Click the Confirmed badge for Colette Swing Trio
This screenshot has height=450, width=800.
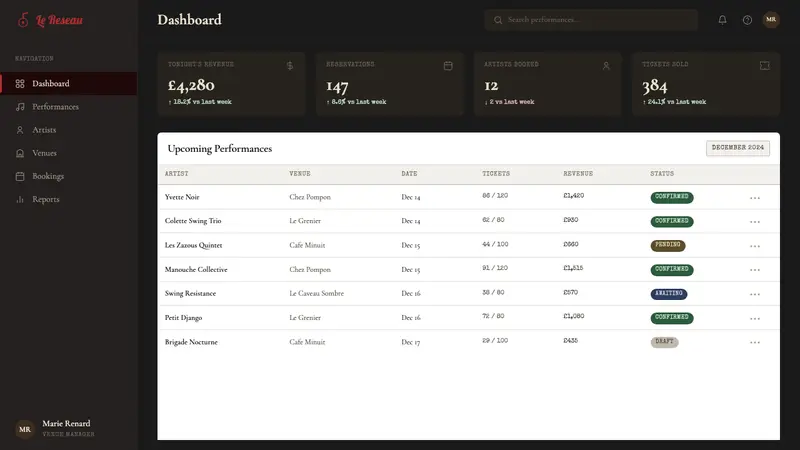[x=671, y=221]
